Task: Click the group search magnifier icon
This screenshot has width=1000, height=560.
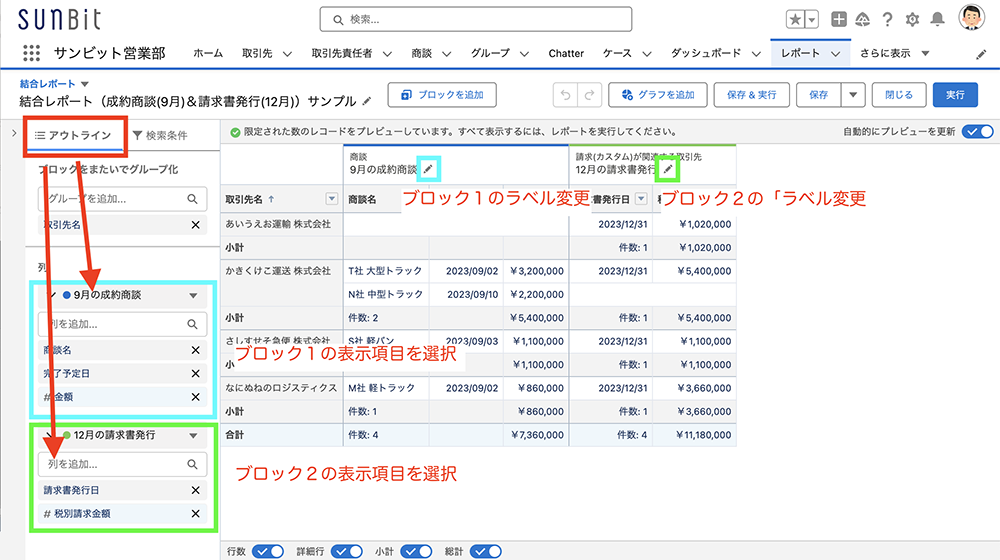Action: pyautogui.click(x=193, y=199)
